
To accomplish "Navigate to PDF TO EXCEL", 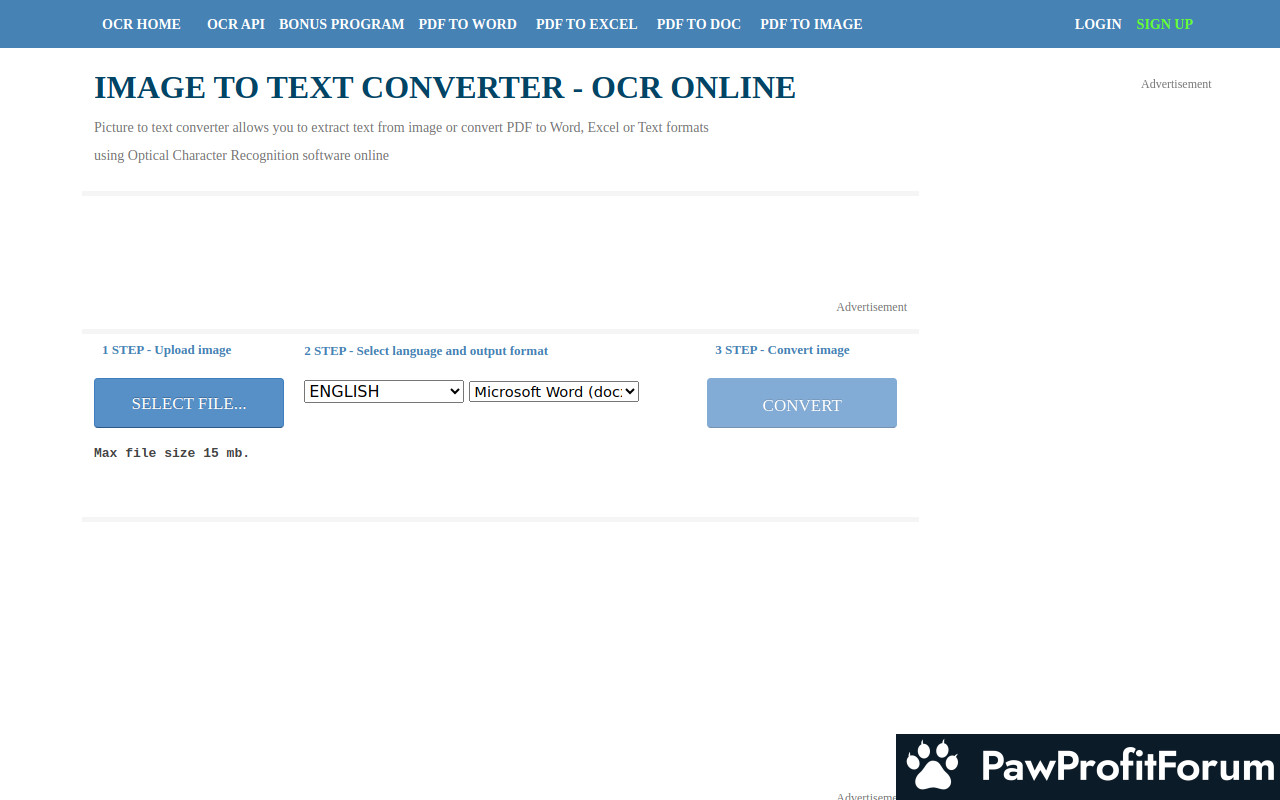I will (x=586, y=24).
